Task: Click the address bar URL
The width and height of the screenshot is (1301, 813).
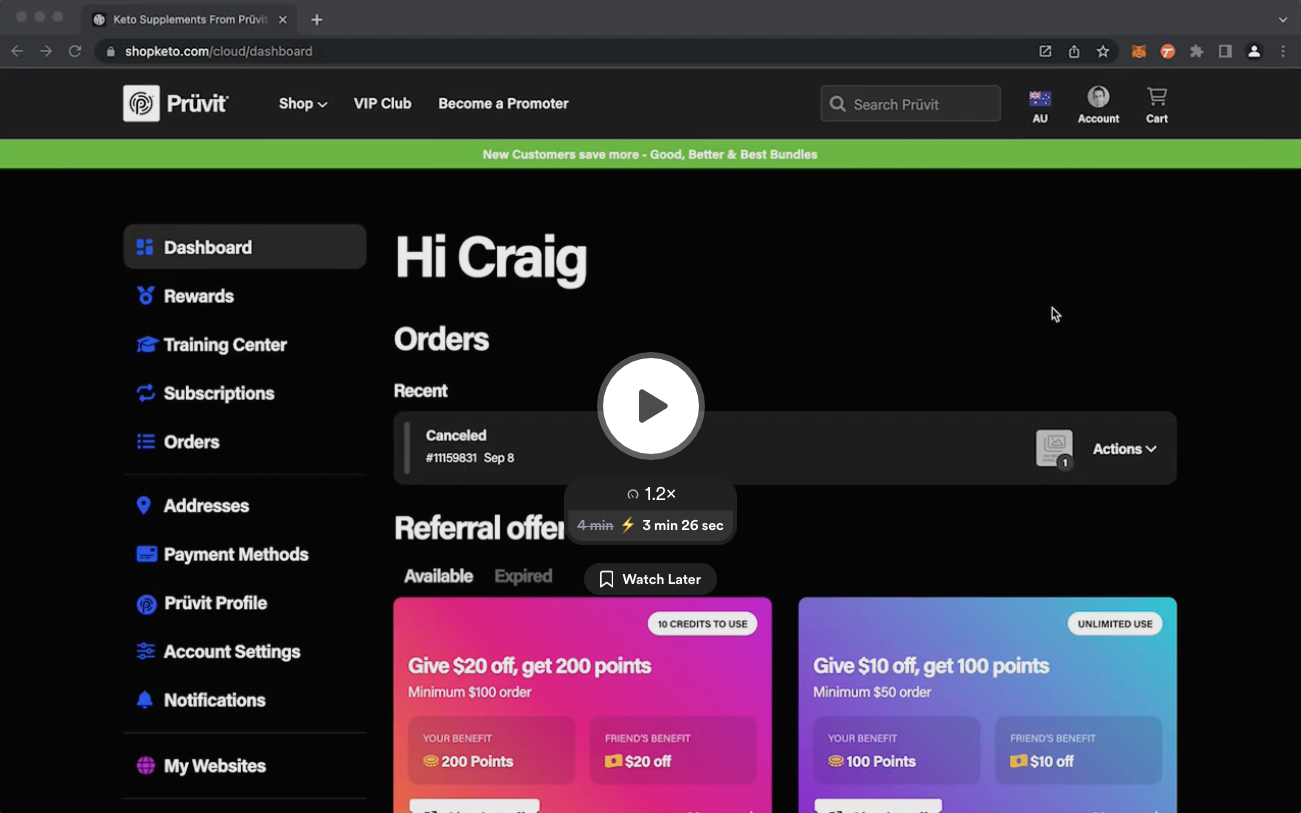Action: [x=219, y=51]
